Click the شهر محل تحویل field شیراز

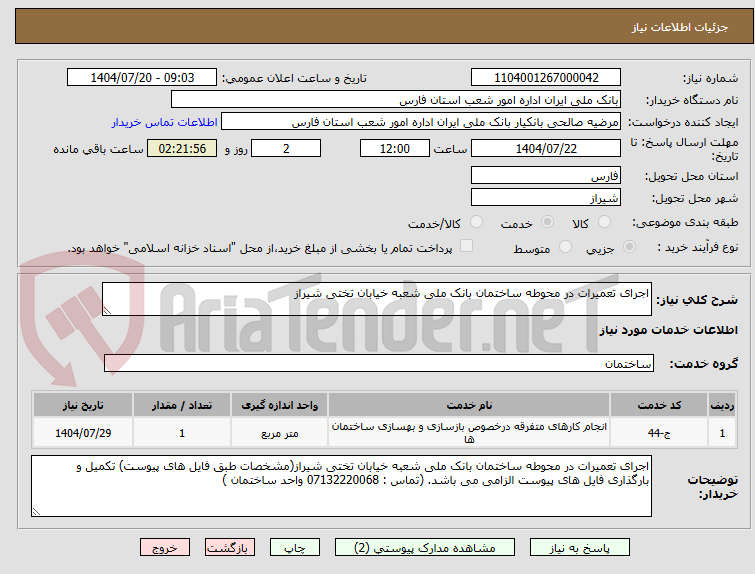(546, 197)
